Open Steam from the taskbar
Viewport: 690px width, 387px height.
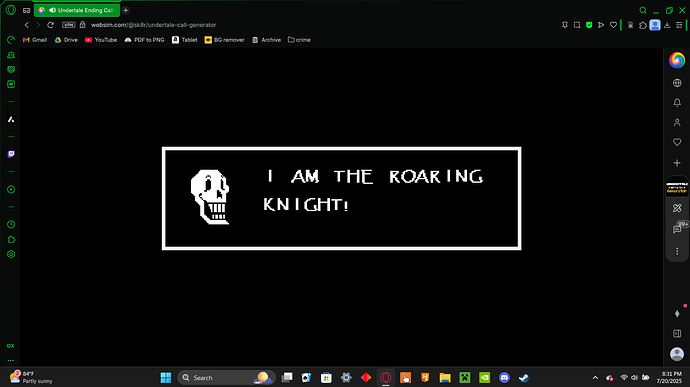pyautogui.click(x=524, y=377)
